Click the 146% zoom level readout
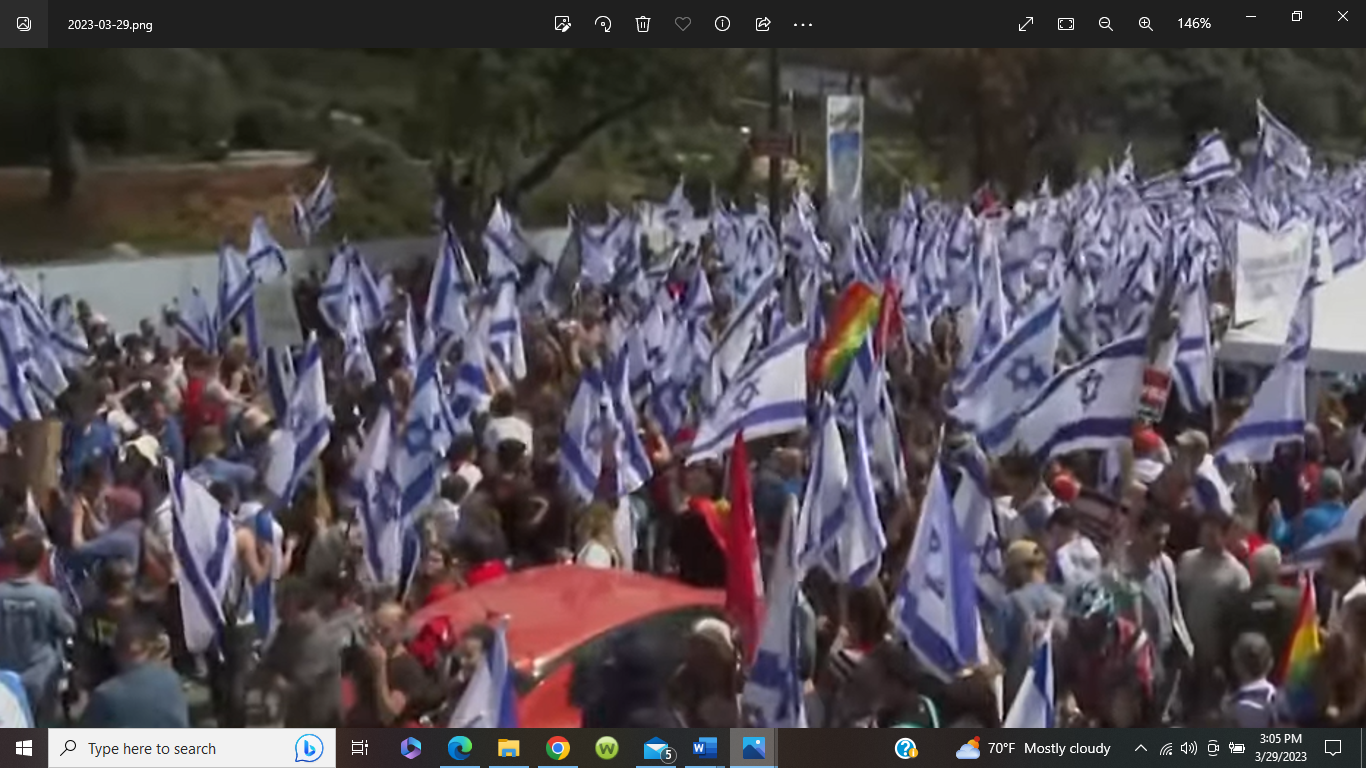The width and height of the screenshot is (1366, 768). click(x=1194, y=24)
